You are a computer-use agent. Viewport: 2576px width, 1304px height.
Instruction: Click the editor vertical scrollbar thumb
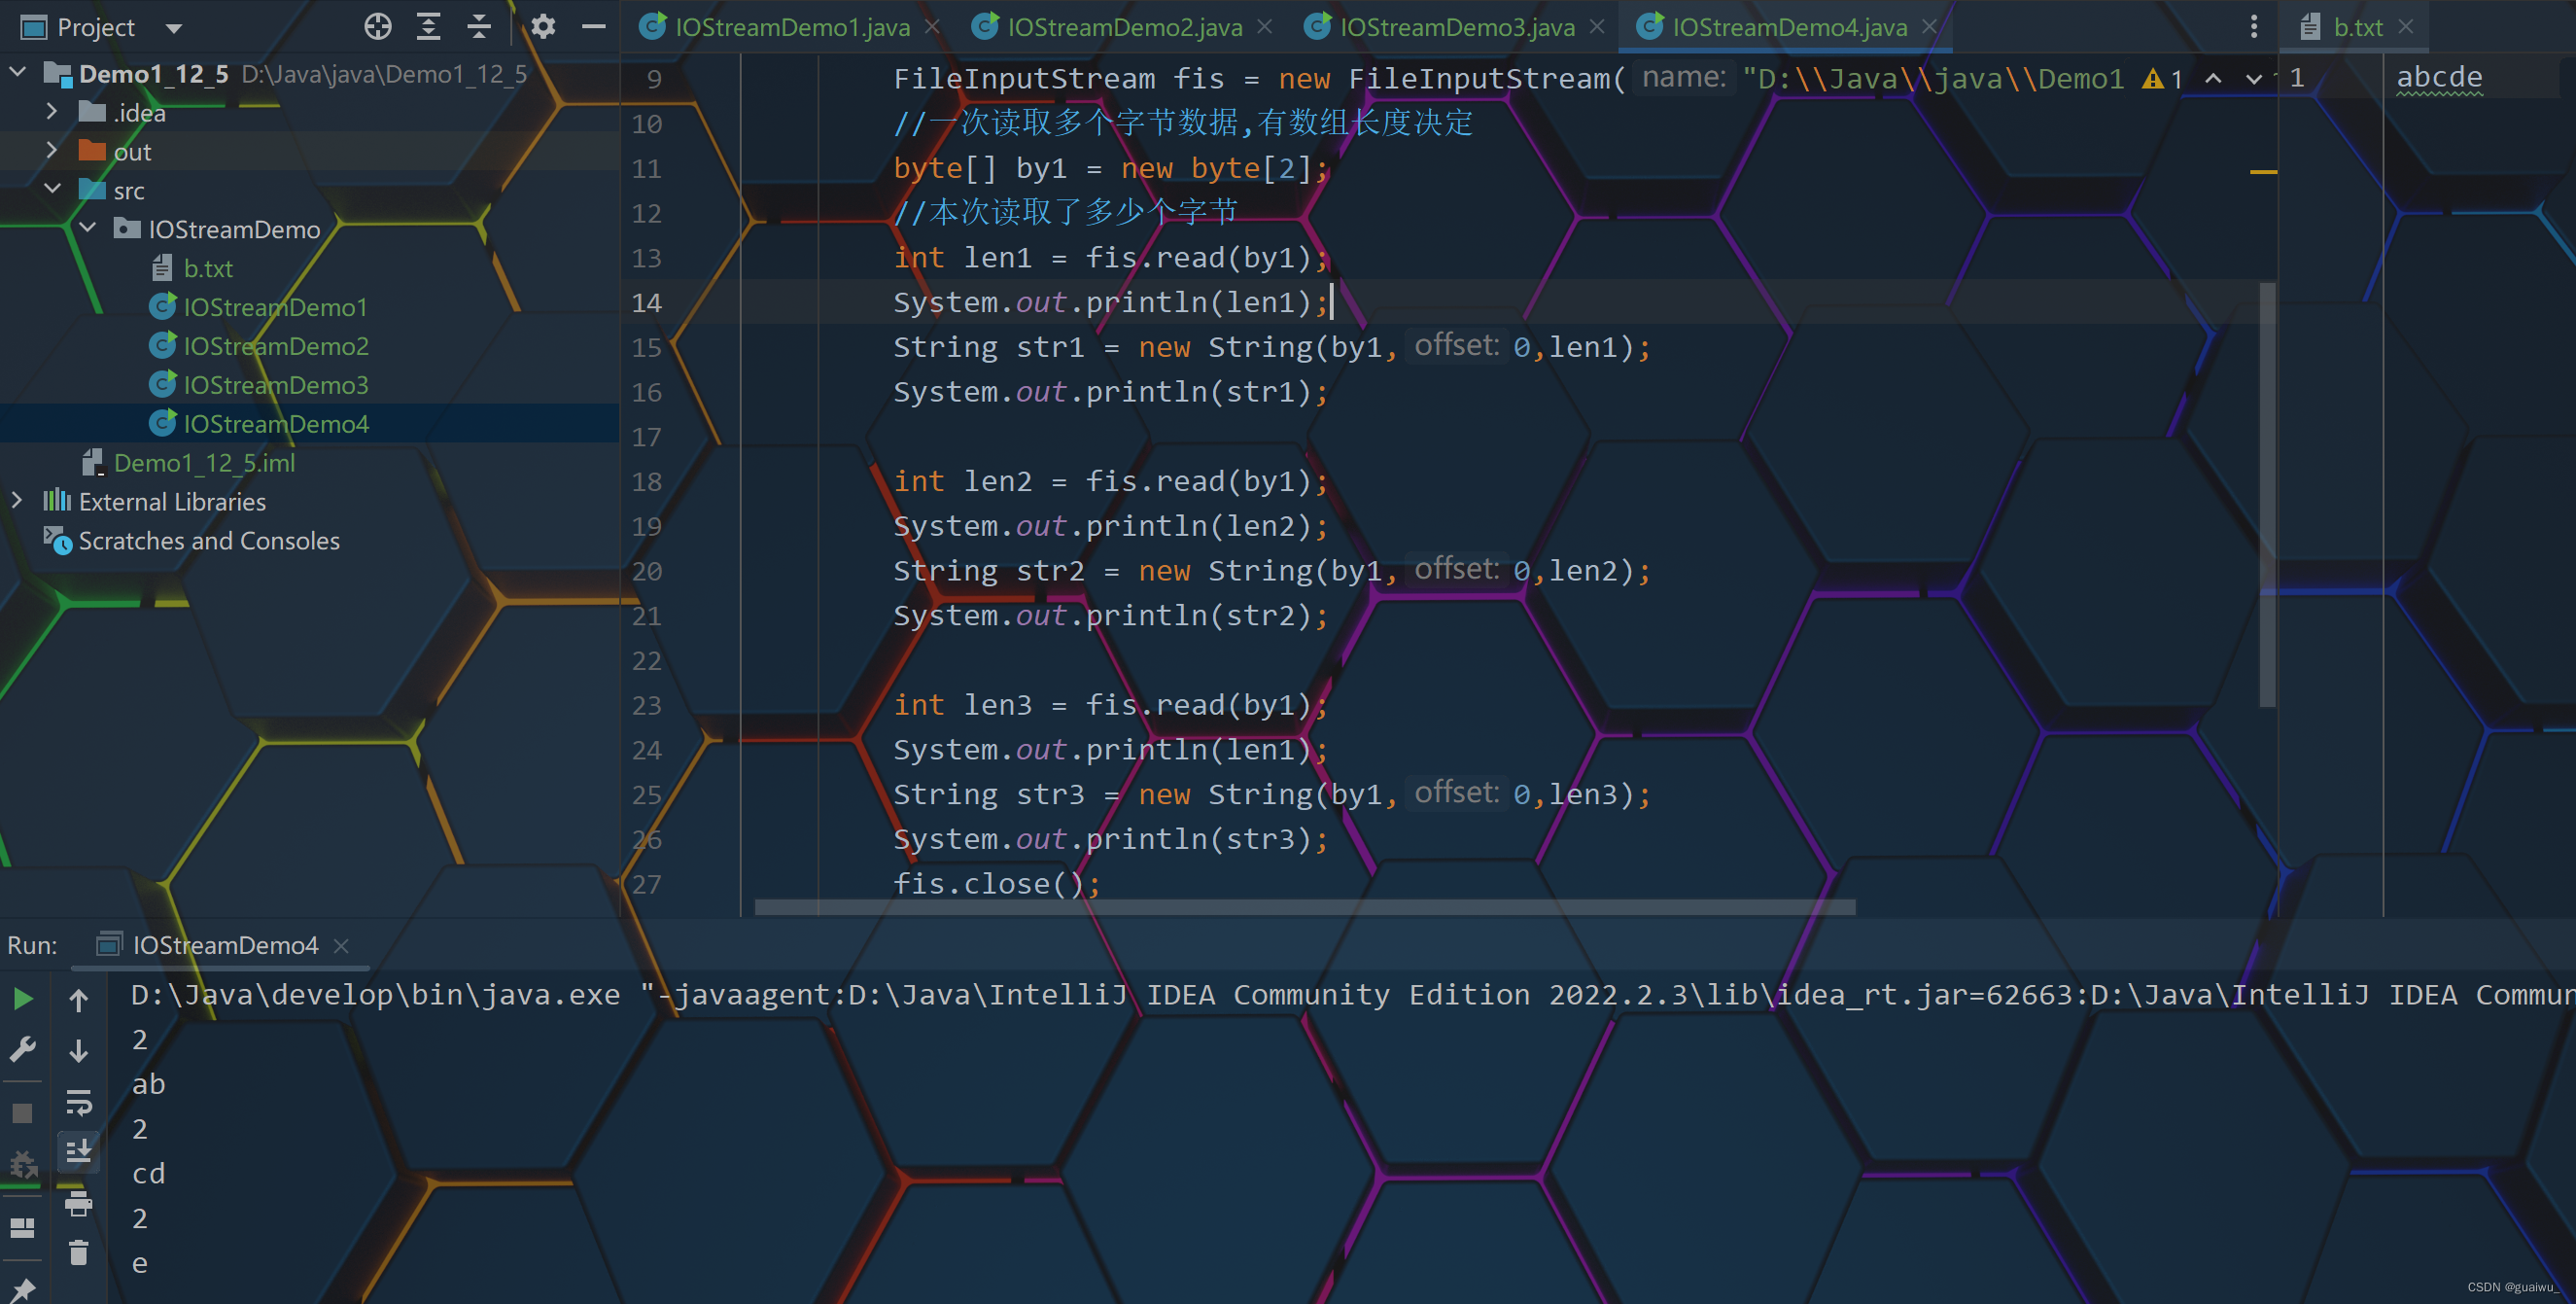[x=2267, y=495]
